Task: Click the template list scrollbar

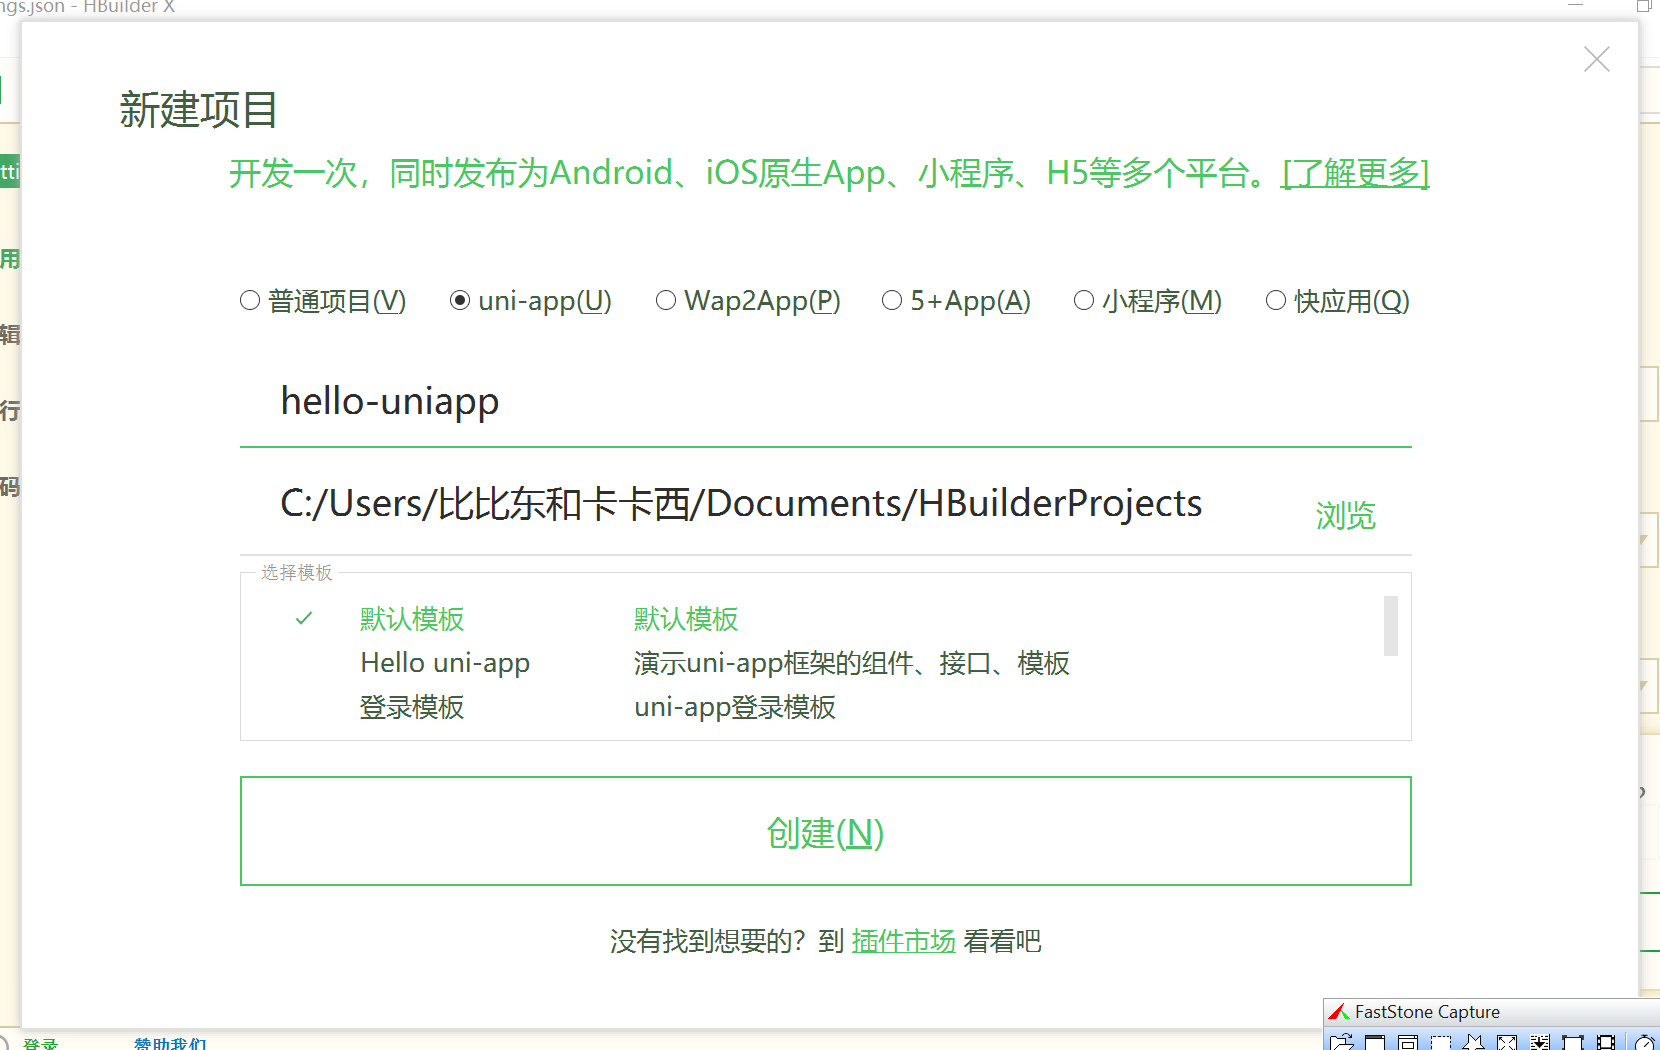Action: (1390, 626)
